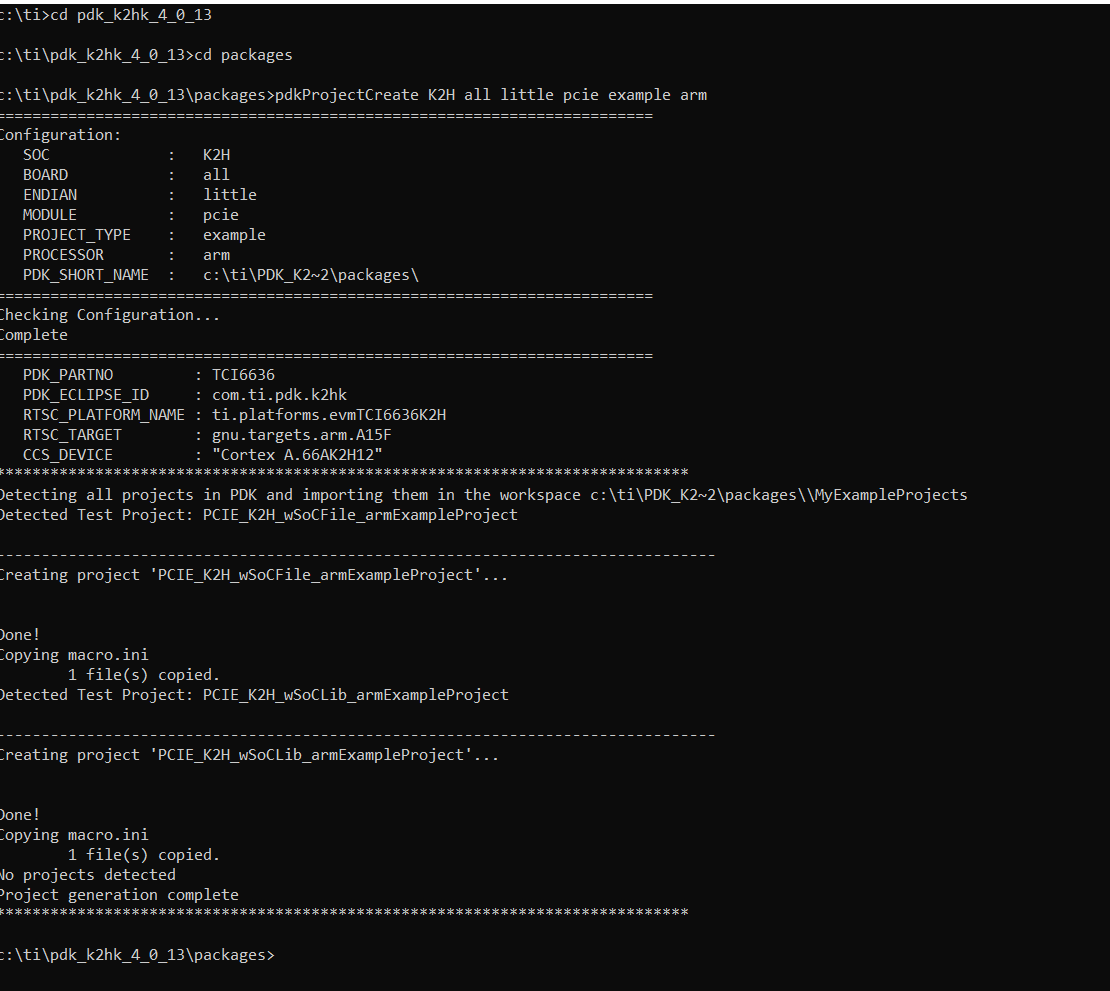Image resolution: width=1110 pixels, height=991 pixels.
Task: Click the 'Checking Configuration...' line
Action: click(108, 315)
